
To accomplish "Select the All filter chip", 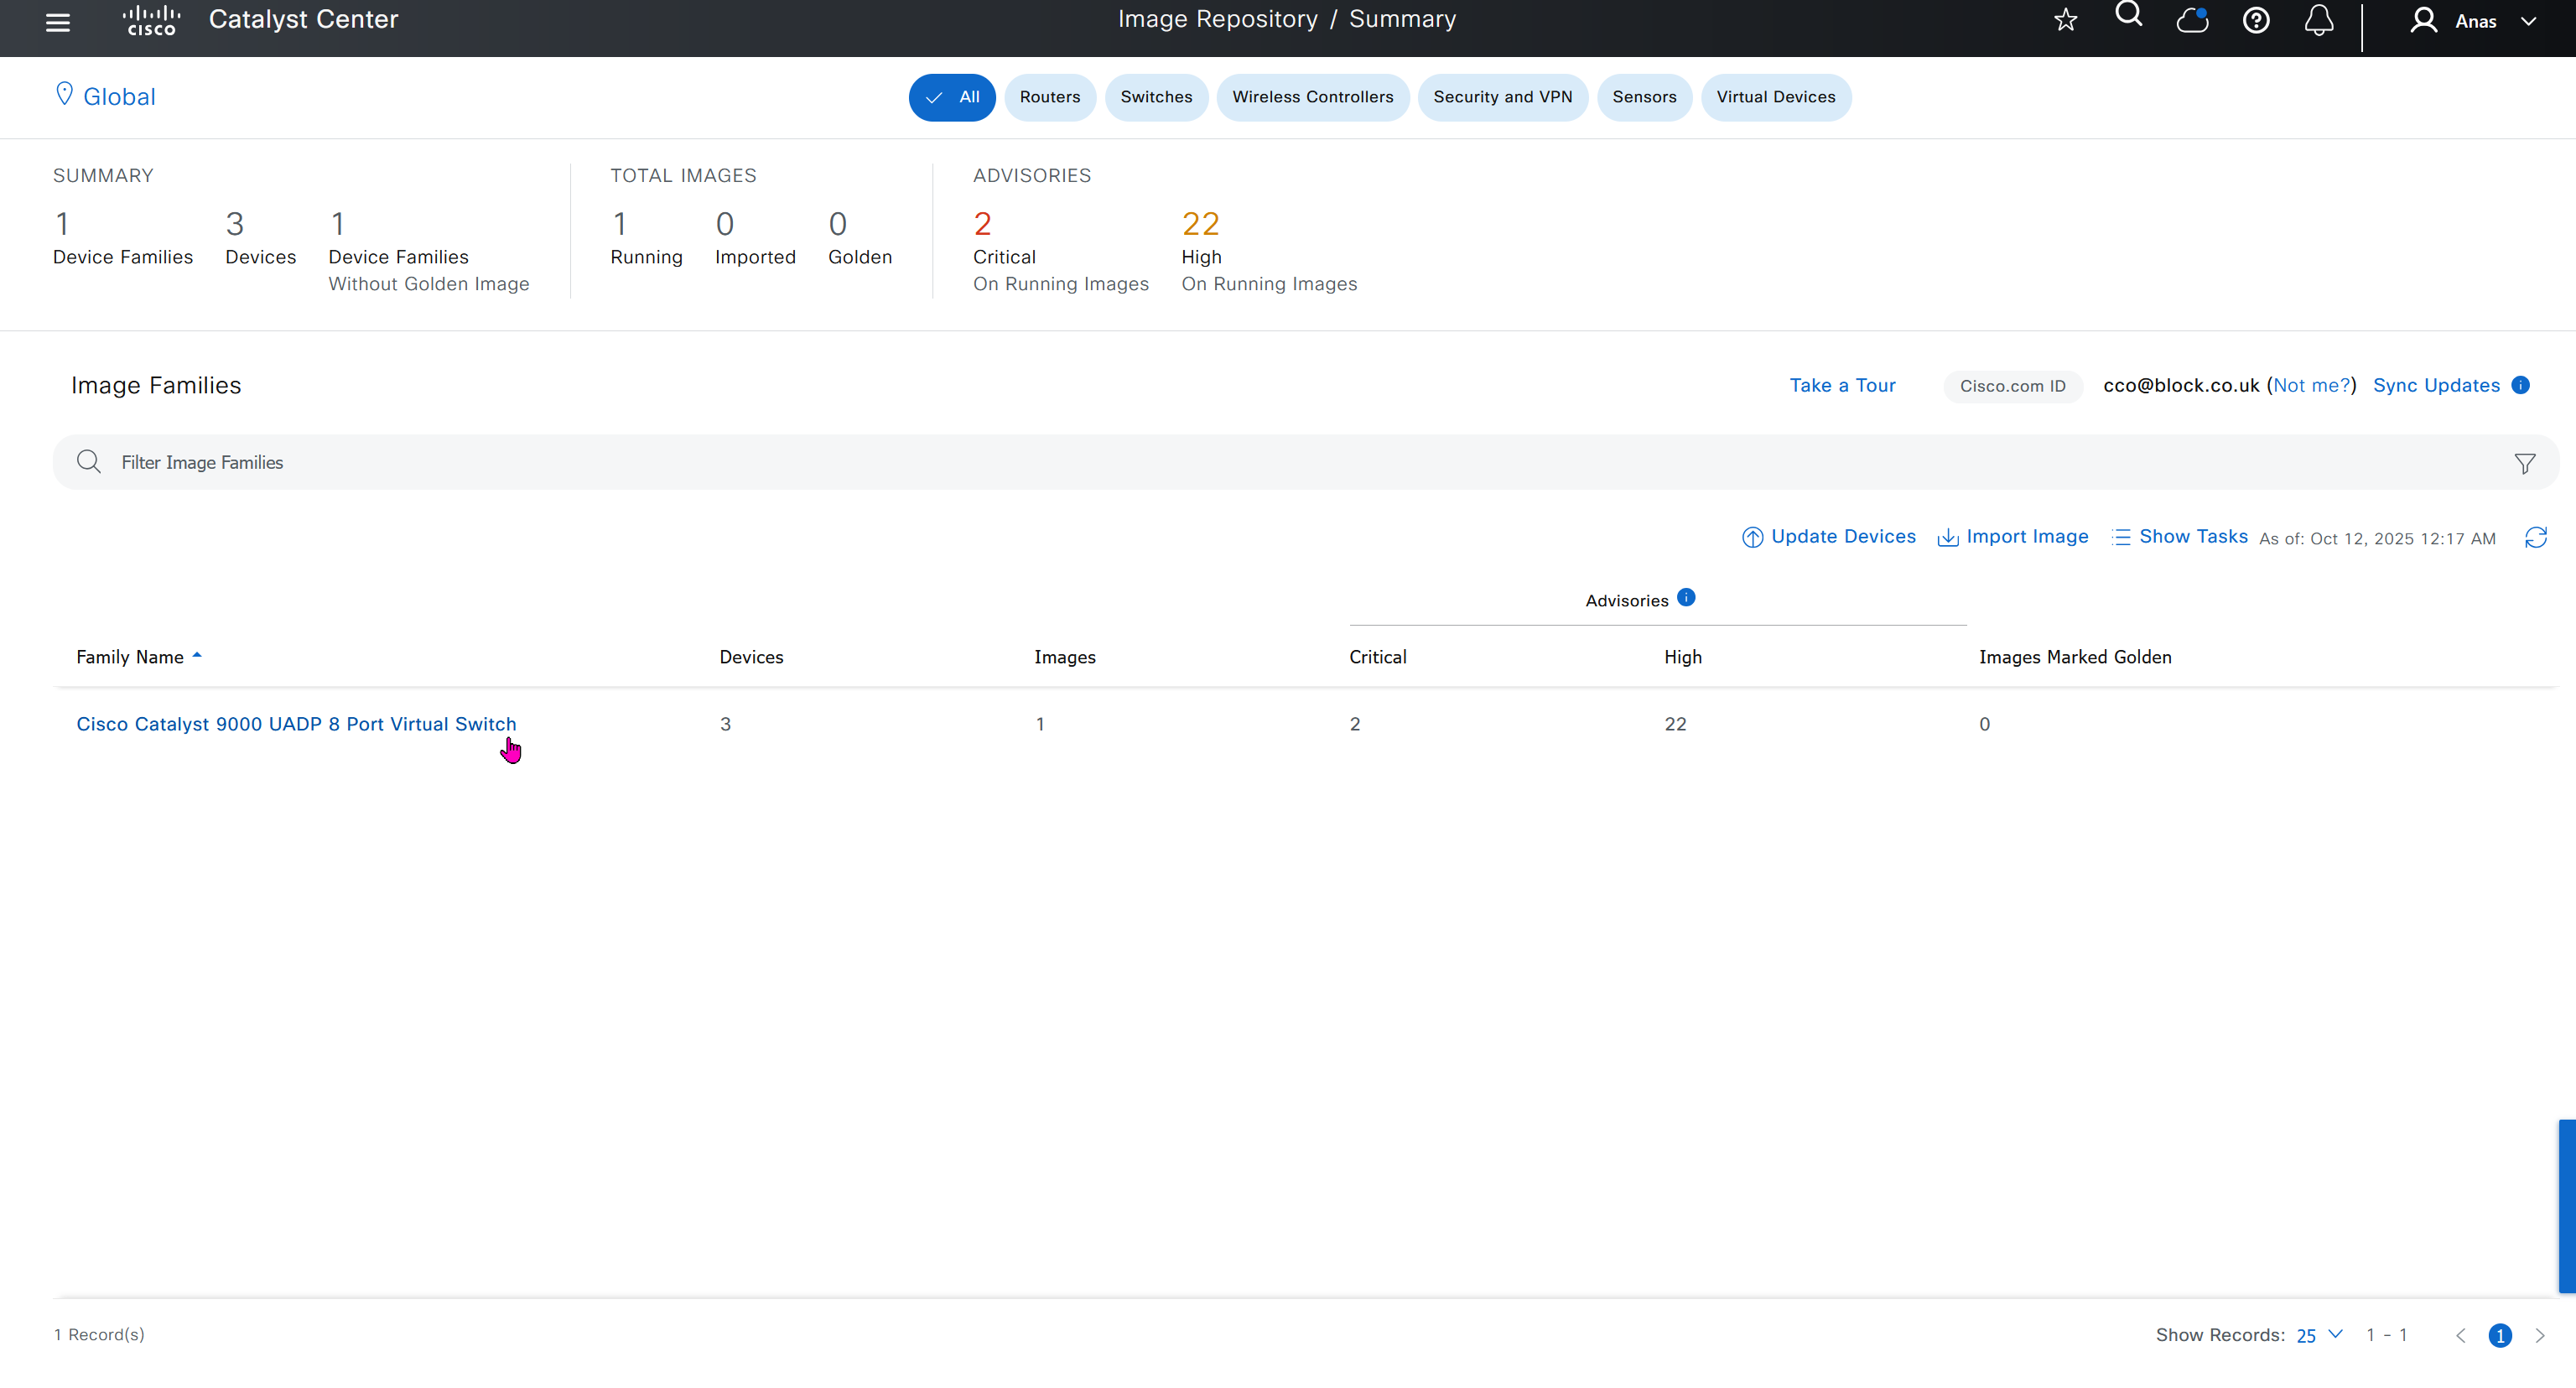I will coord(951,97).
